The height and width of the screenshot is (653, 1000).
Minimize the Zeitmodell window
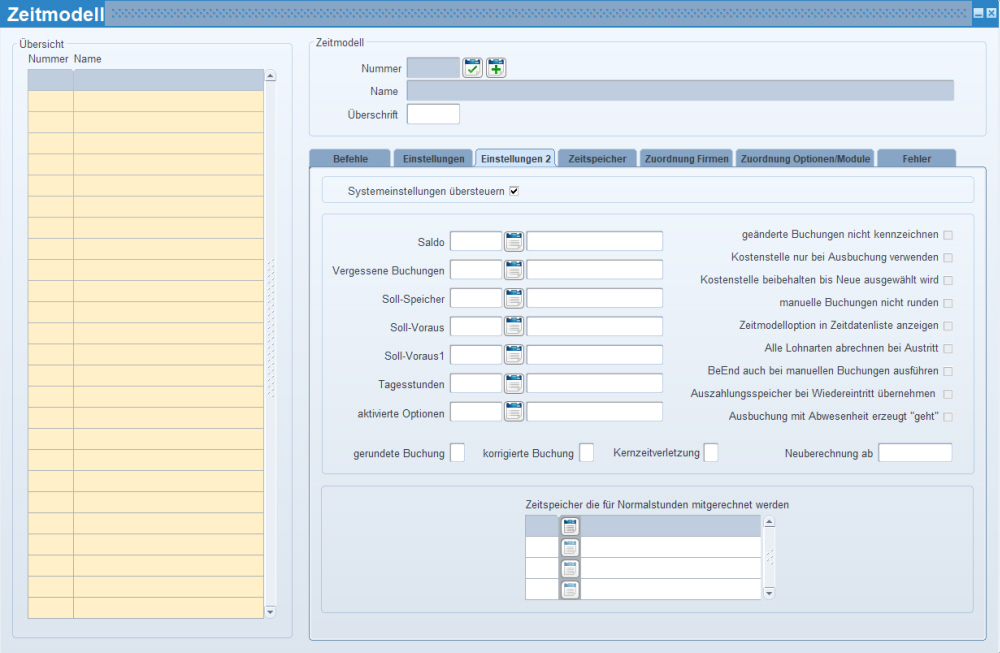tap(978, 13)
